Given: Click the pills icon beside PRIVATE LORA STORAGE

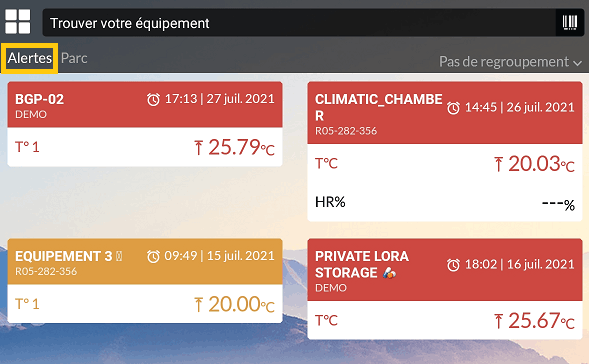Looking at the screenshot, I should (390, 273).
